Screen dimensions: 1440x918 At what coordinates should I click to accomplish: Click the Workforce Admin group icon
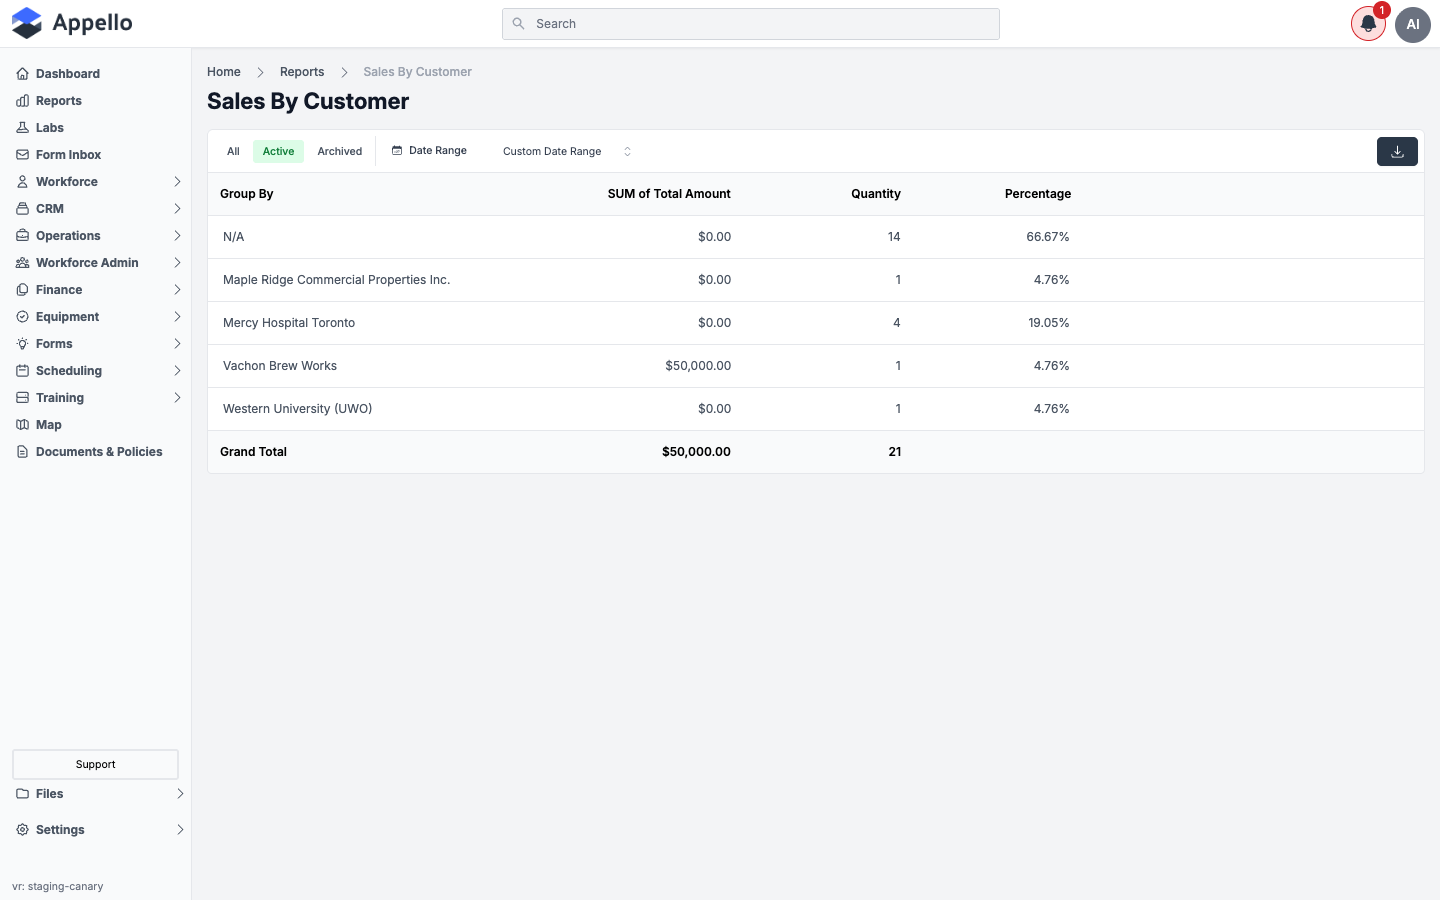[x=22, y=263]
